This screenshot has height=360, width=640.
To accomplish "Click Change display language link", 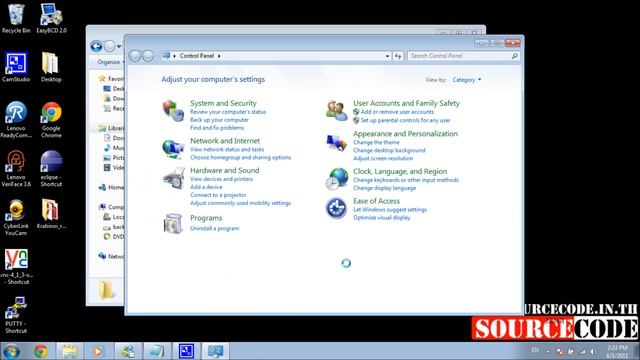I will pyautogui.click(x=384, y=188).
